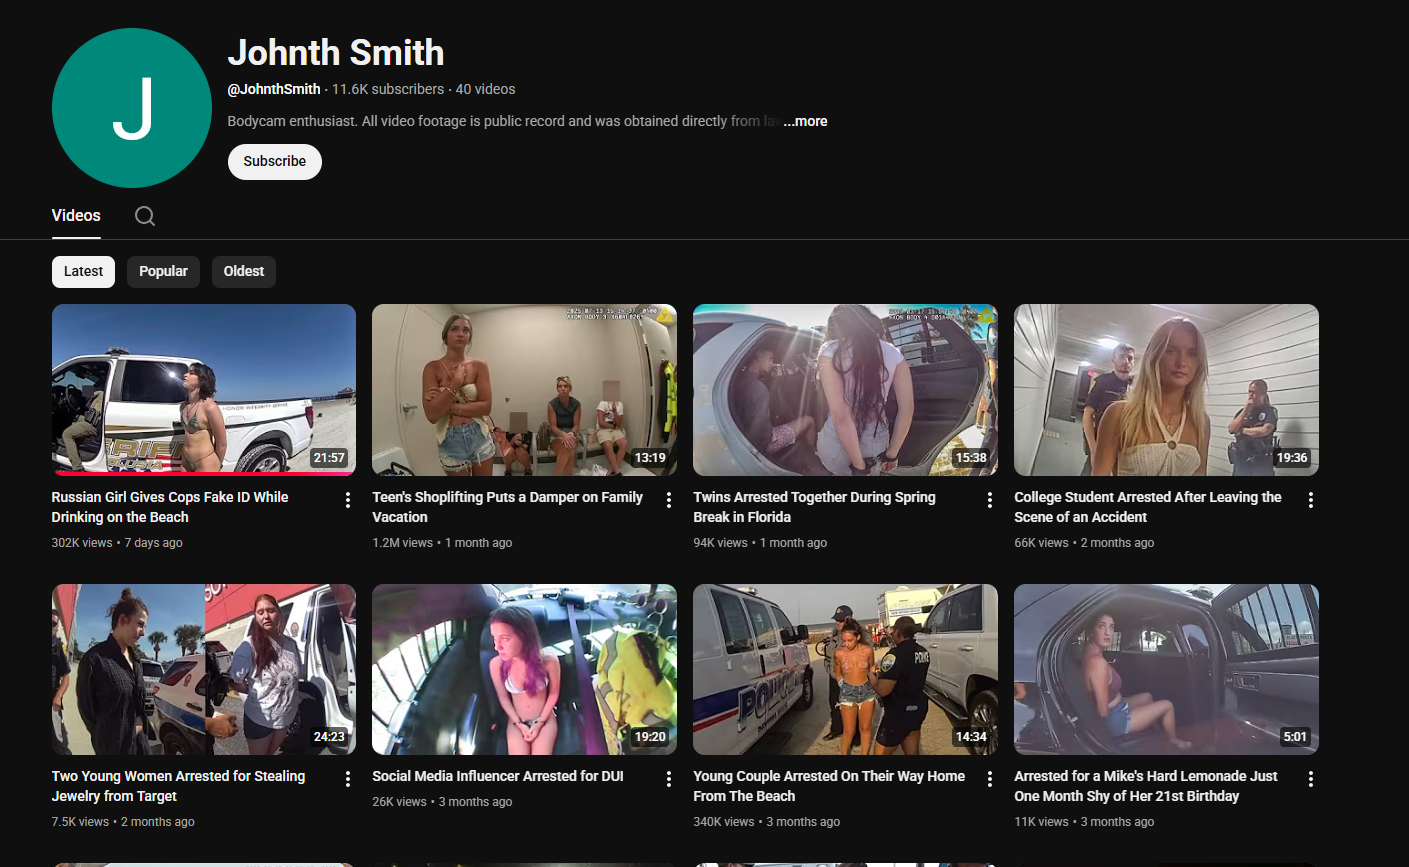Open options menu for Russian Girl video
Viewport: 1409px width, 867px height.
click(x=348, y=500)
